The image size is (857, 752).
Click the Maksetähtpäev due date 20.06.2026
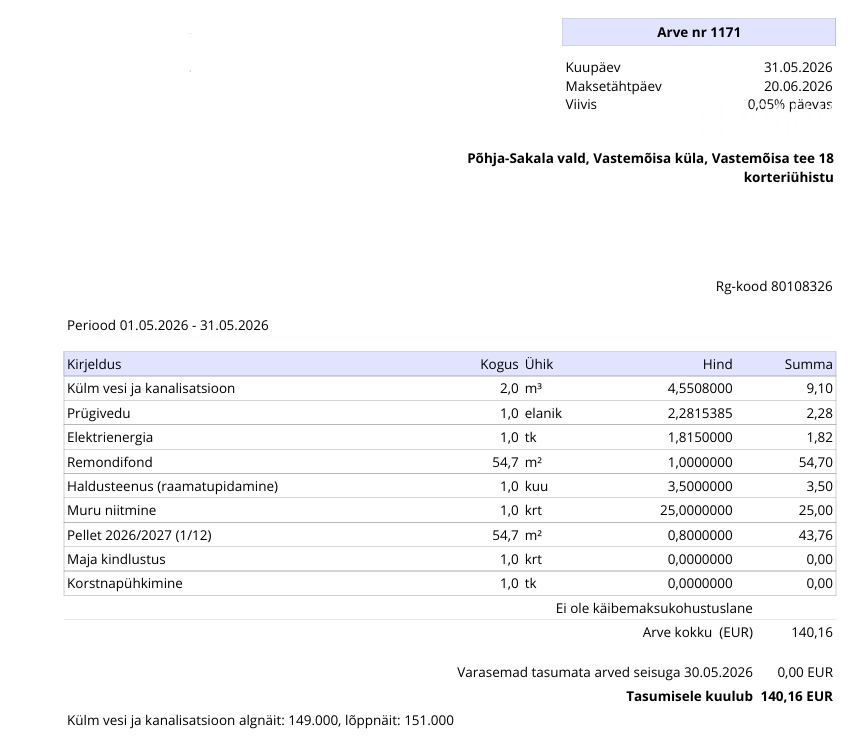(x=798, y=86)
